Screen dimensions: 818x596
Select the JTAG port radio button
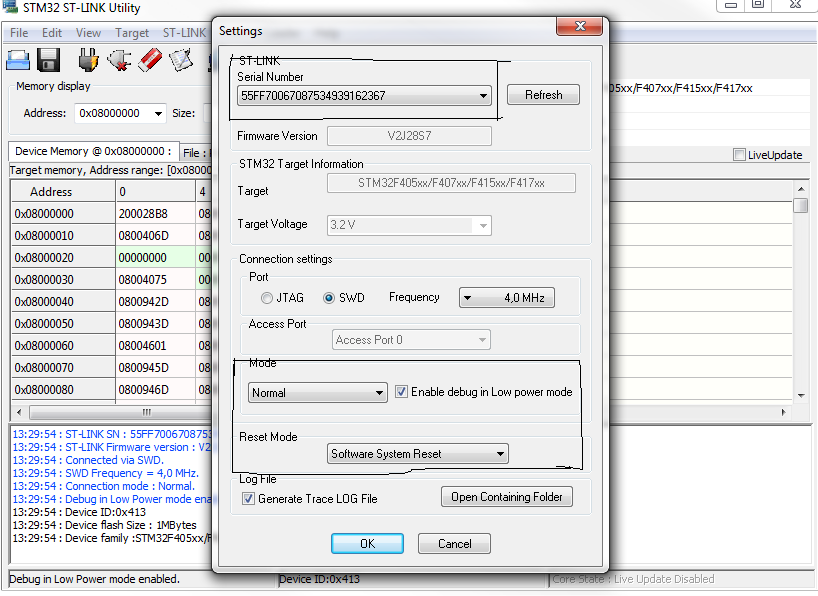267,297
